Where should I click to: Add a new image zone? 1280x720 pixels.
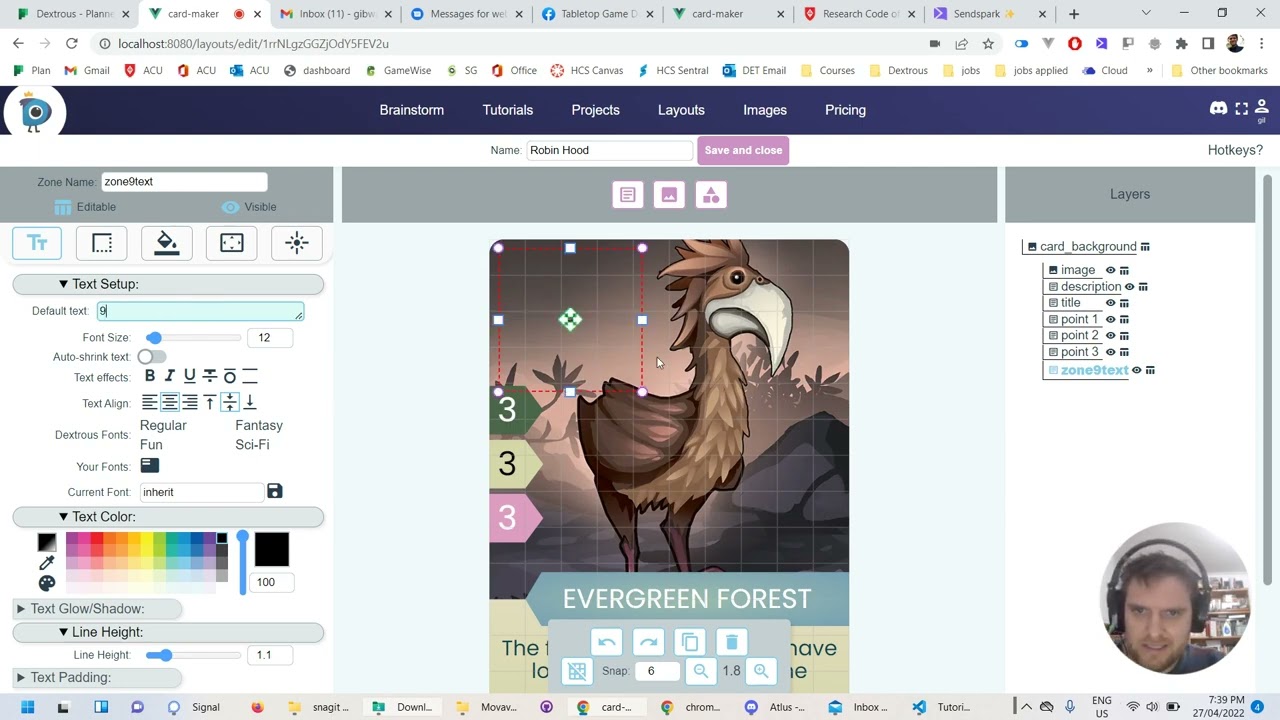tap(669, 195)
